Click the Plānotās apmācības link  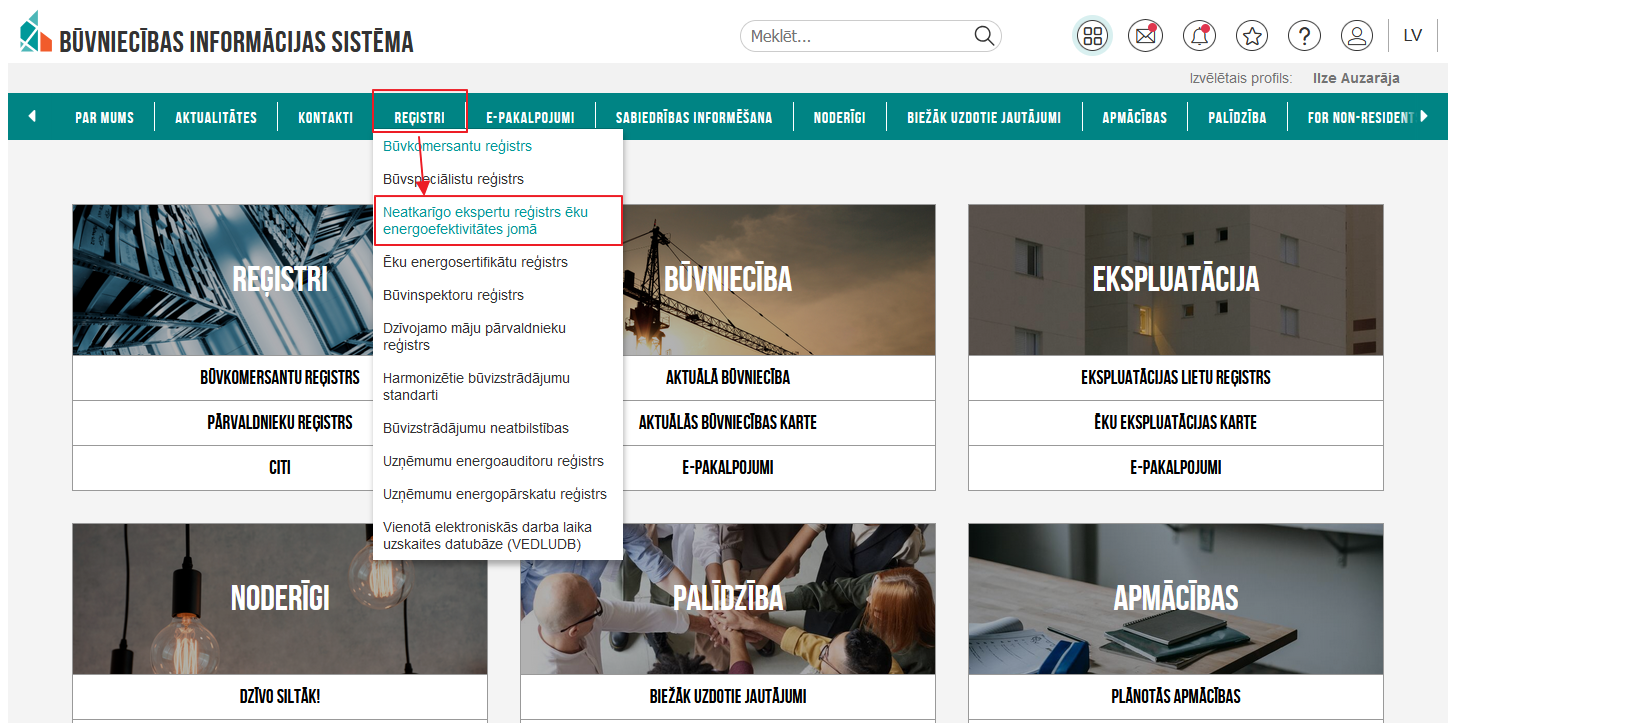(x=1175, y=696)
